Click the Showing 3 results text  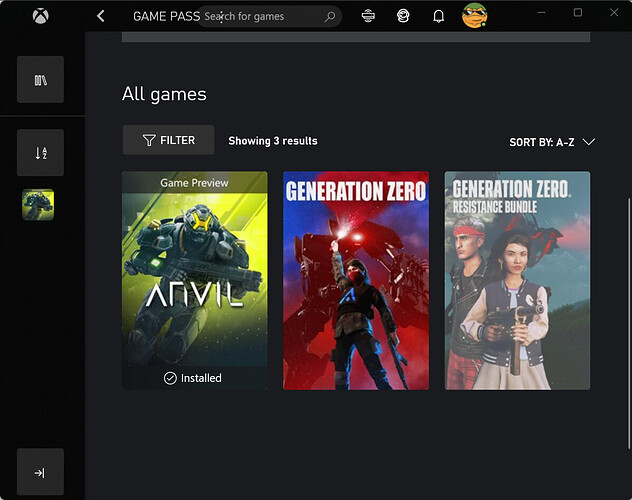(x=273, y=141)
